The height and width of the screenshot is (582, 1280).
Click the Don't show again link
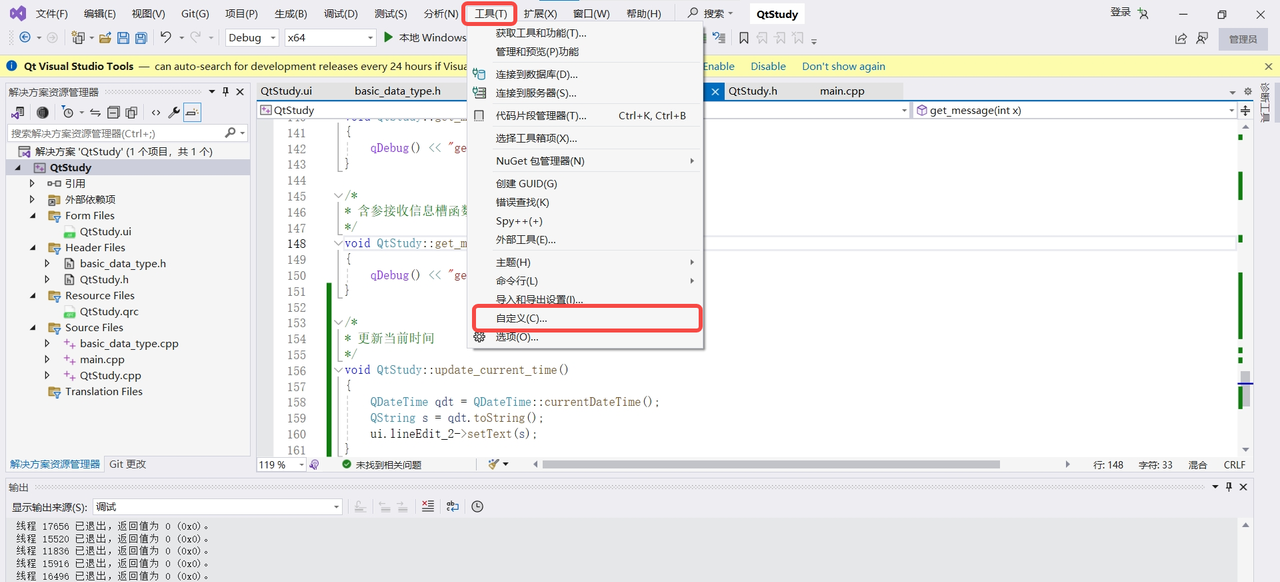click(x=843, y=66)
